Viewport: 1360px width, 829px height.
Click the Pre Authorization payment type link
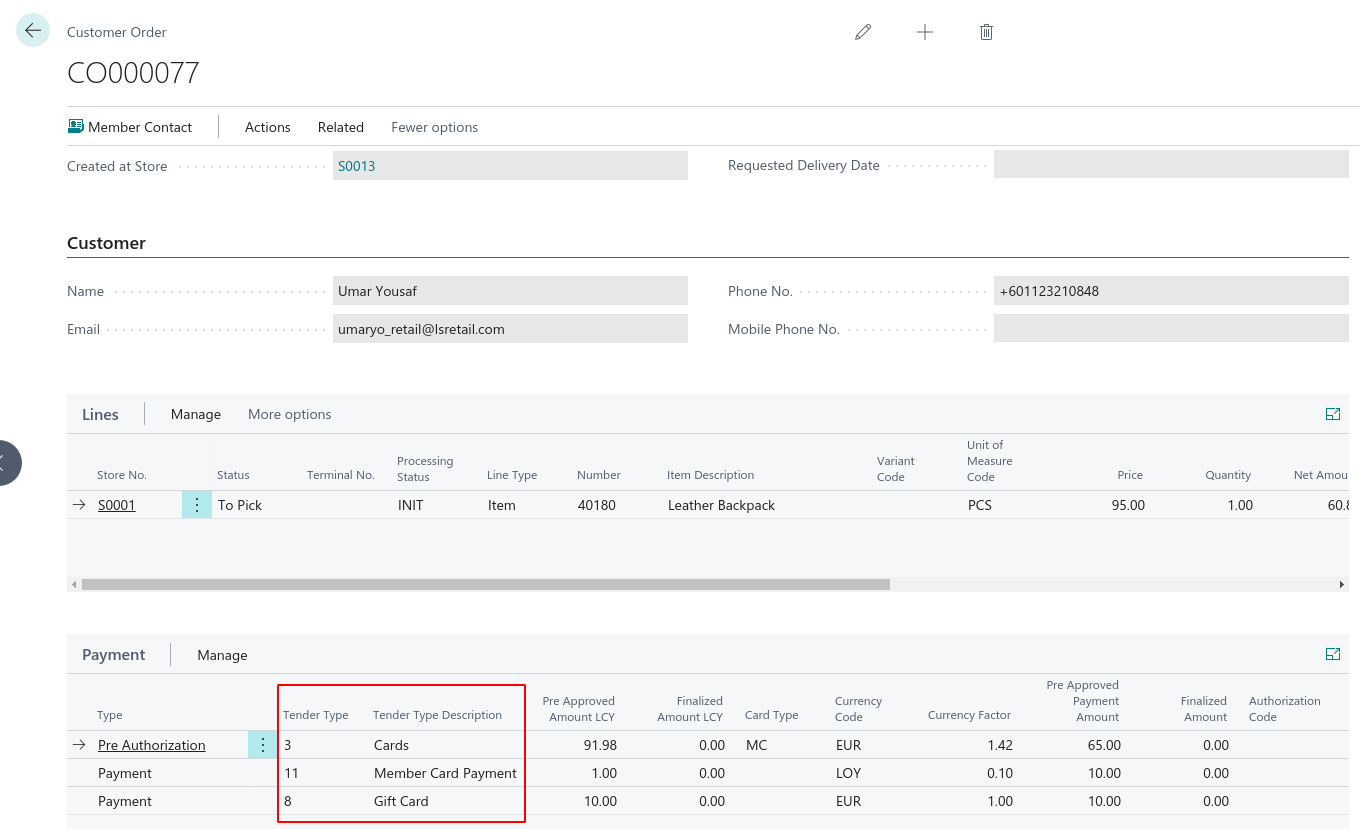tap(151, 745)
